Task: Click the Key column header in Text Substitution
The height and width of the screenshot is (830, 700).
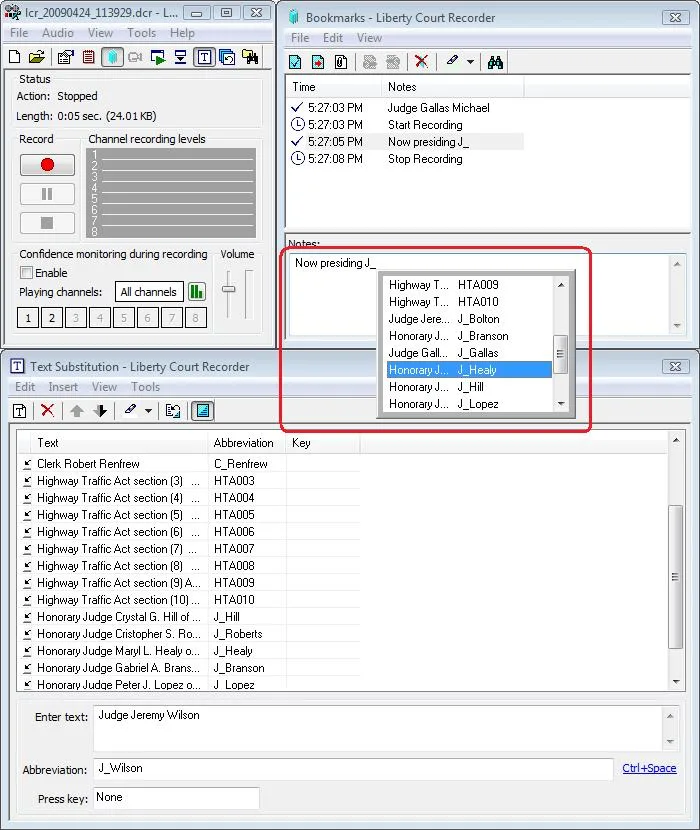Action: 323,443
